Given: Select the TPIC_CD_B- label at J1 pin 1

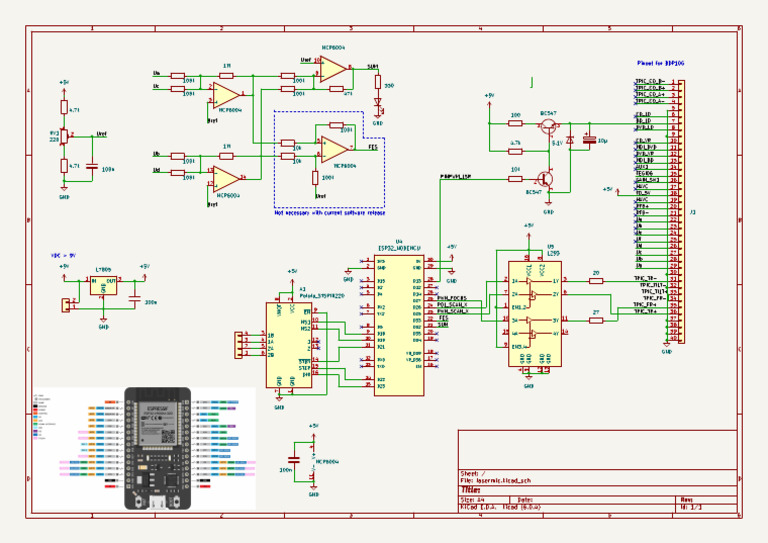Looking at the screenshot, I should [650, 81].
